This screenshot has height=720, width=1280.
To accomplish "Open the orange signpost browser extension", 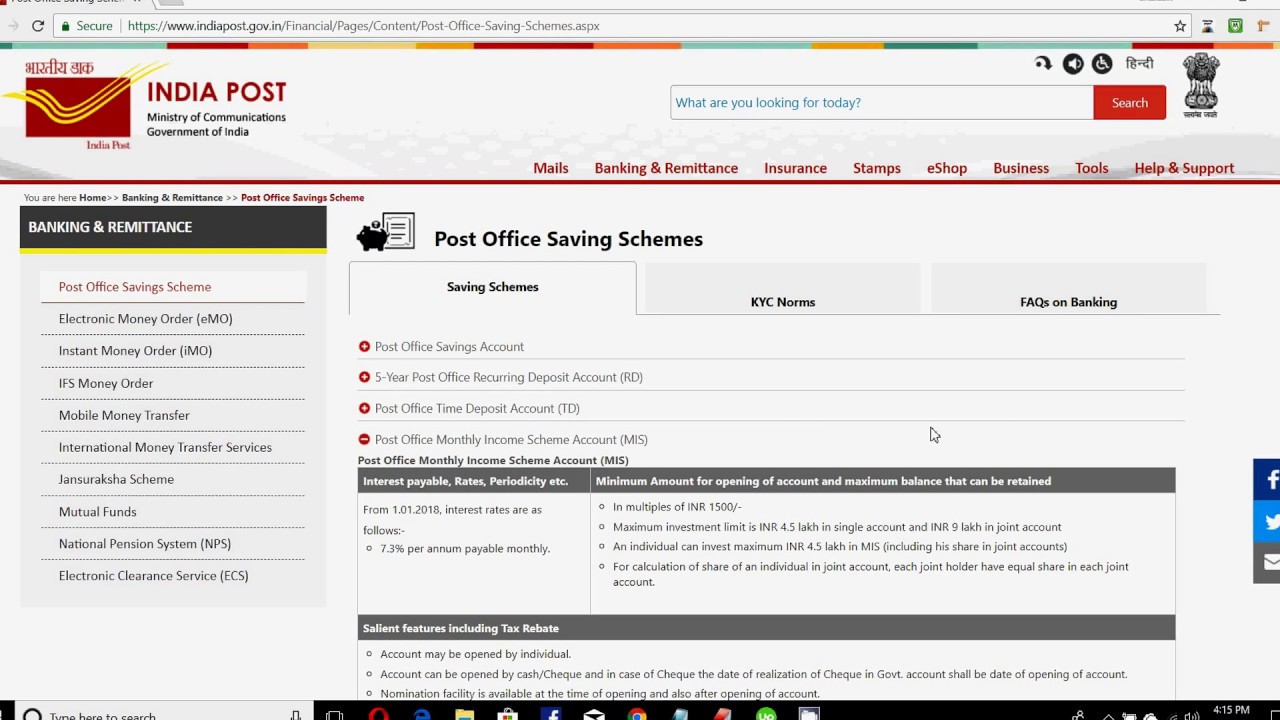I will [1264, 26].
